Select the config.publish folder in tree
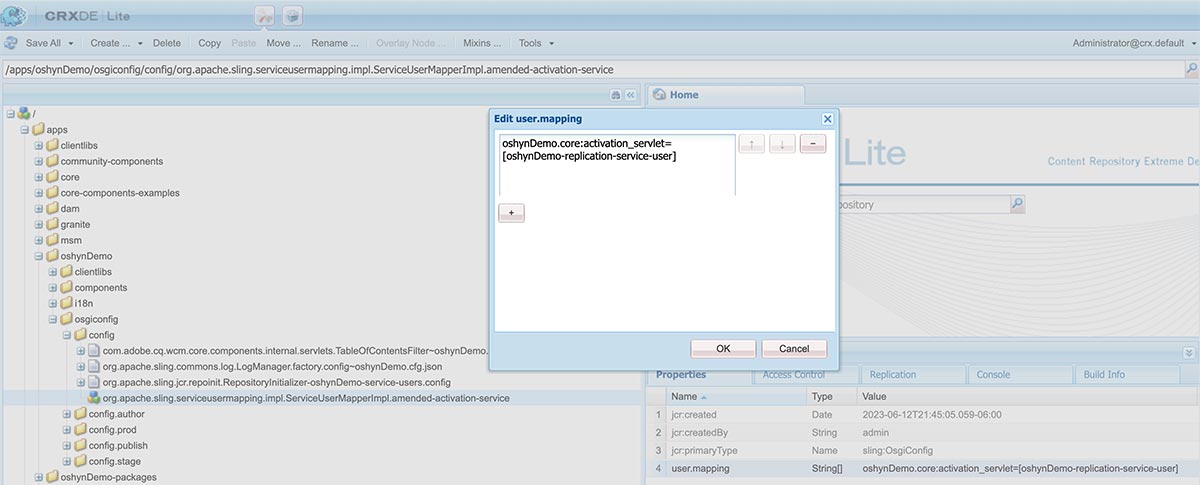Screen dimensions: 1200x485 click(117, 445)
